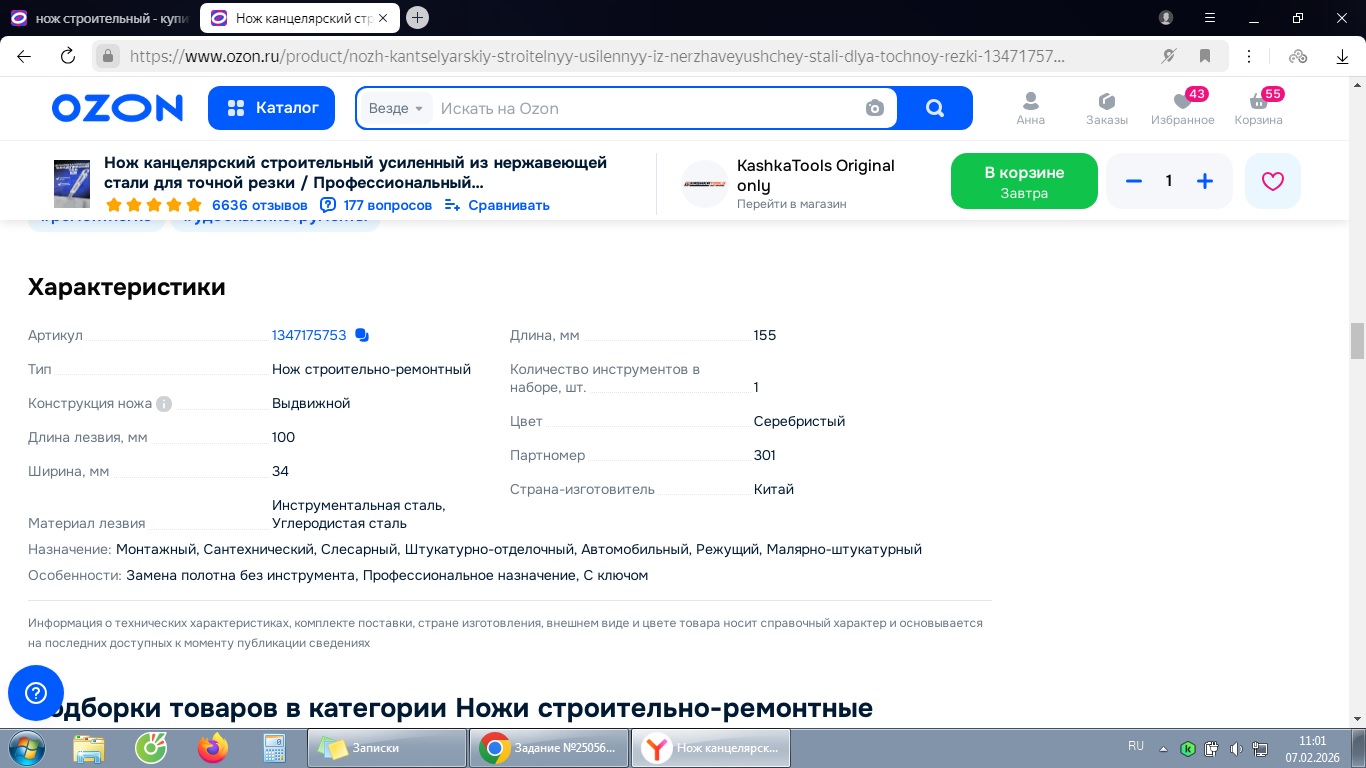This screenshot has height=768, width=1366.
Task: Open Windows Explorer from taskbar
Action: point(89,748)
